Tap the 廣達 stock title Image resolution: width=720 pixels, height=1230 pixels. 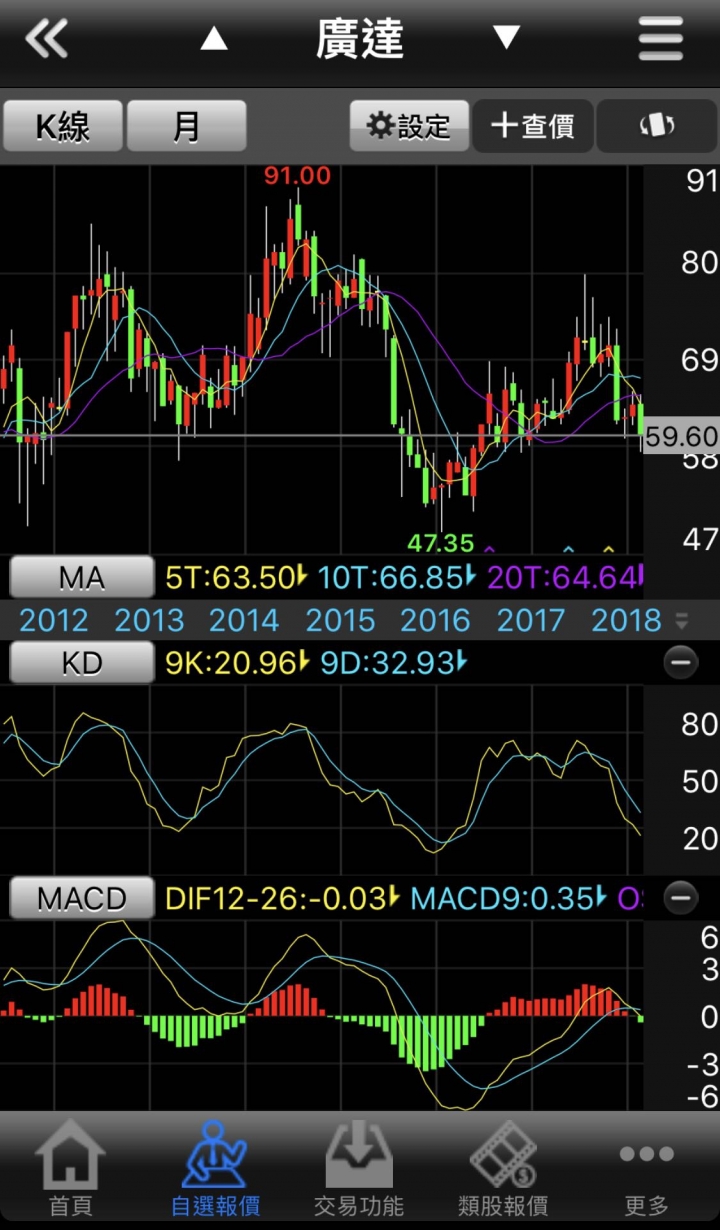[360, 39]
